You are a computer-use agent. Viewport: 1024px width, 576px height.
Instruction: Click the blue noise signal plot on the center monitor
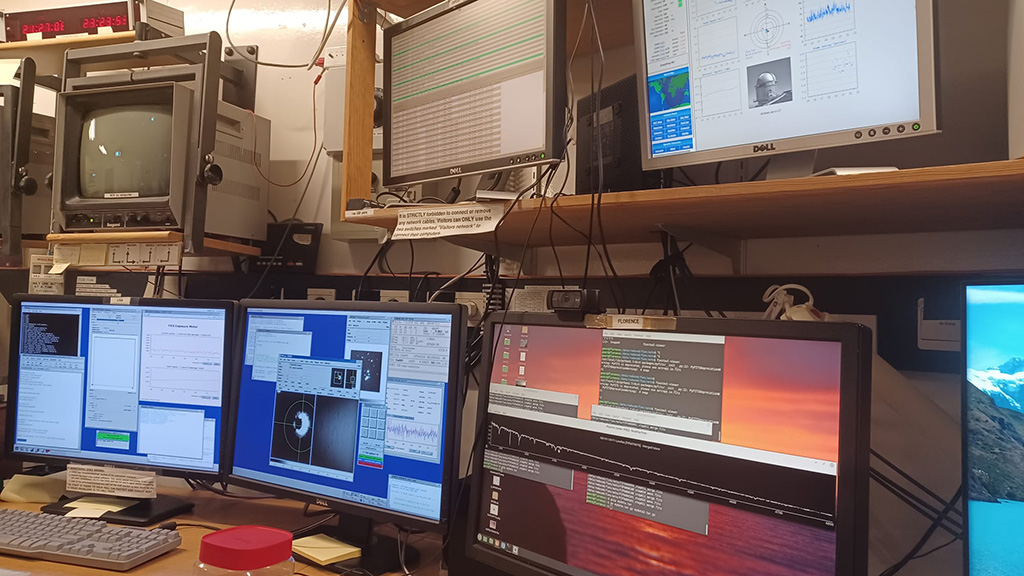tap(412, 432)
